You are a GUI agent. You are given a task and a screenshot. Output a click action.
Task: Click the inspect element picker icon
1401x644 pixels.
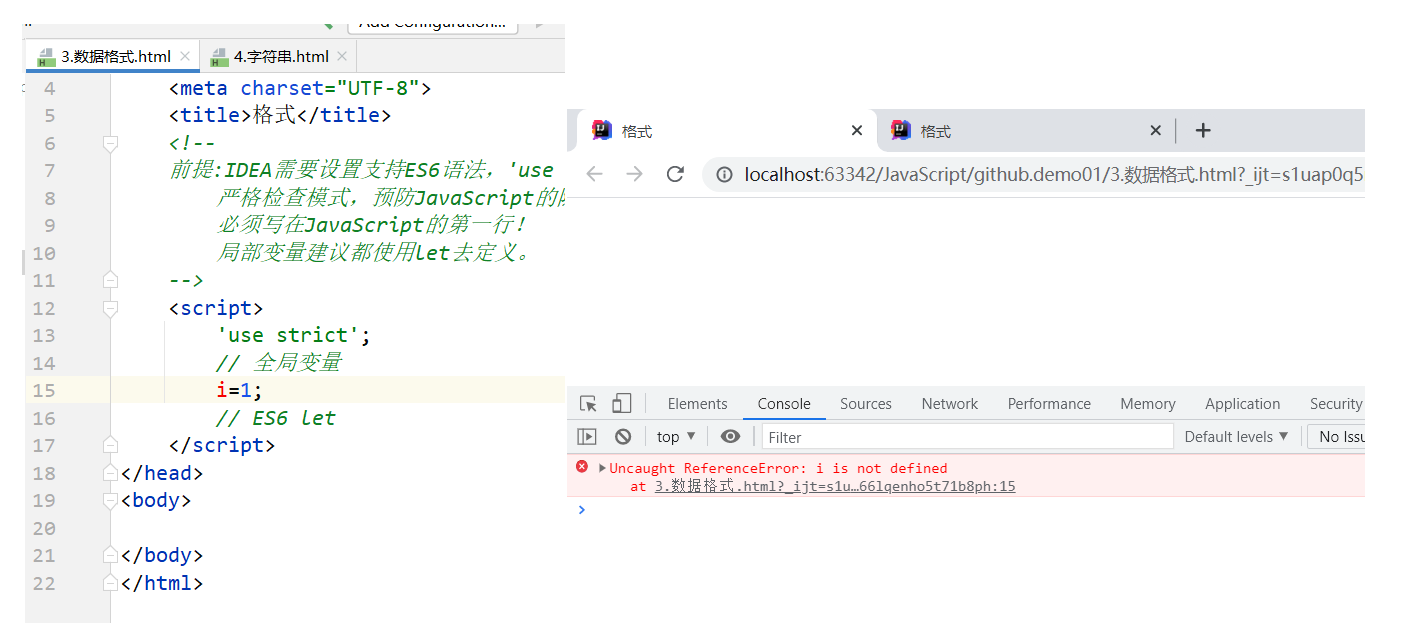589,404
